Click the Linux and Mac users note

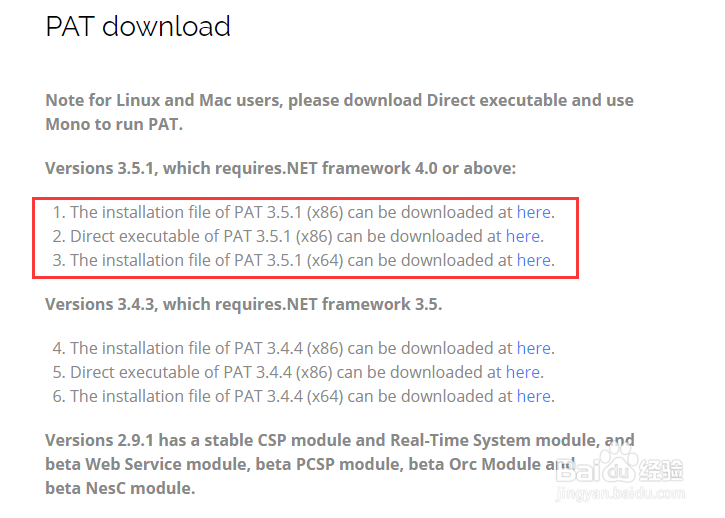[339, 112]
